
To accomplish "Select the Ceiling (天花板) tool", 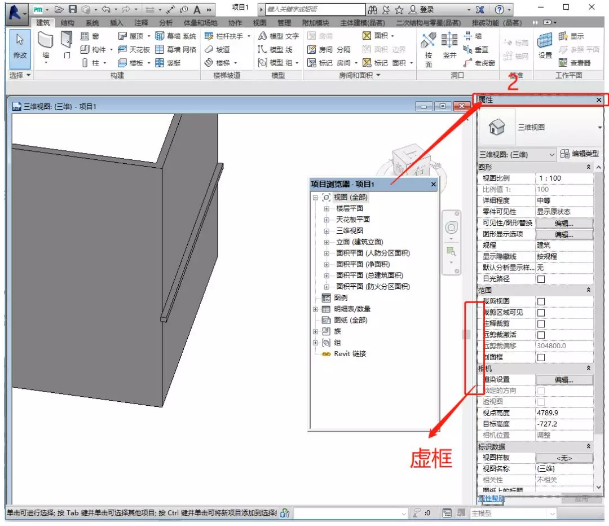I will pyautogui.click(x=134, y=50).
